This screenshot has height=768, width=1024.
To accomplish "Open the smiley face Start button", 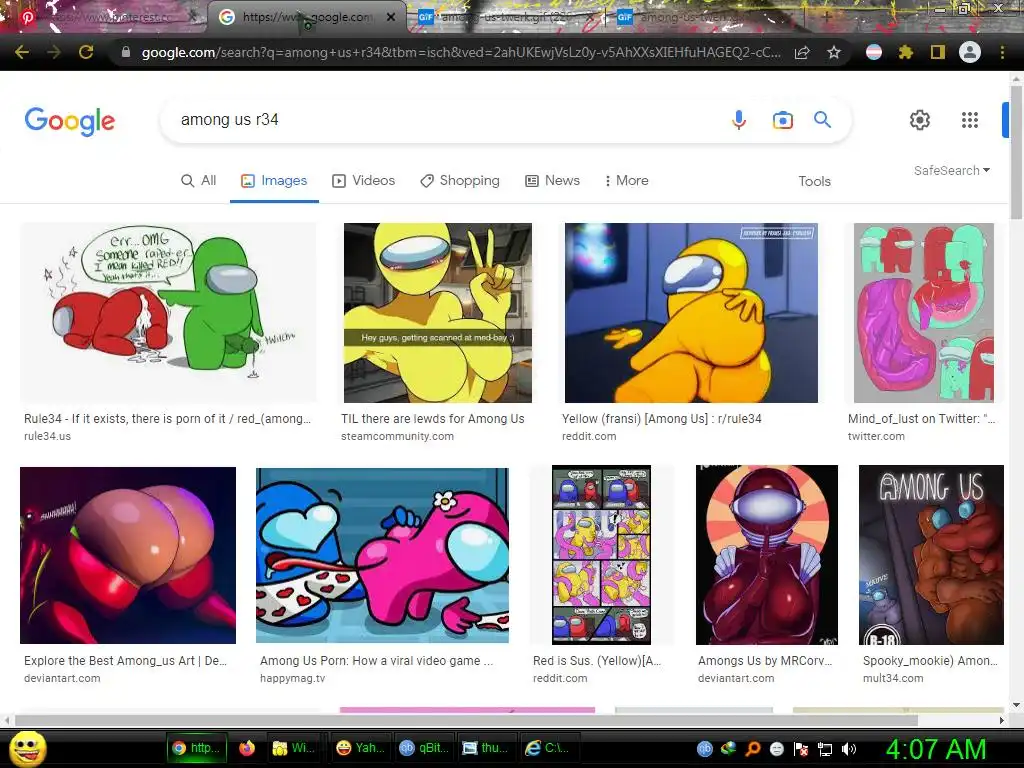I will point(27,748).
